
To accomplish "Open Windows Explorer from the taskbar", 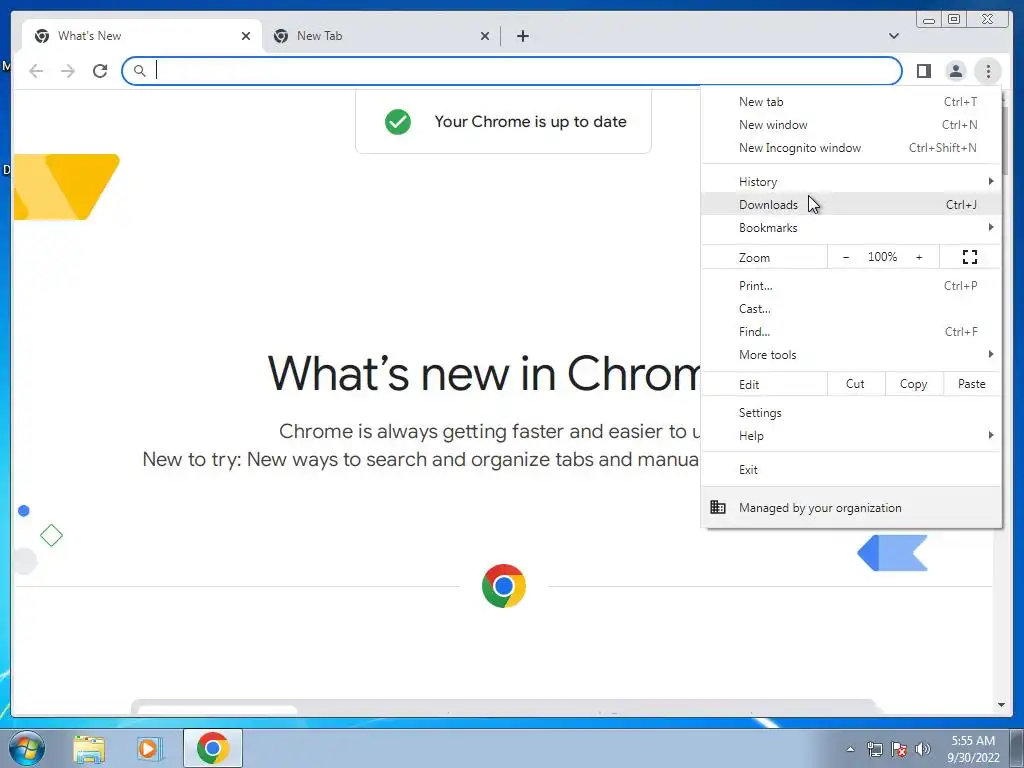I will 89,749.
